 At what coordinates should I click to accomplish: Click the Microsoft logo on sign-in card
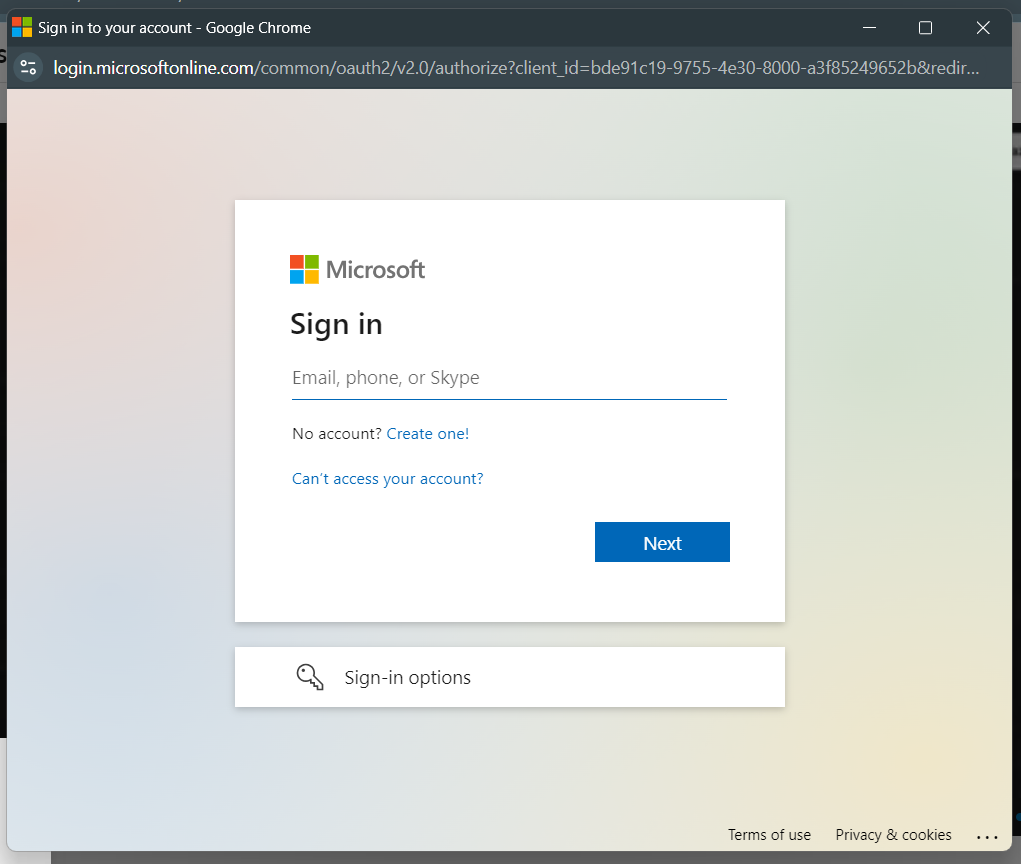point(357,270)
